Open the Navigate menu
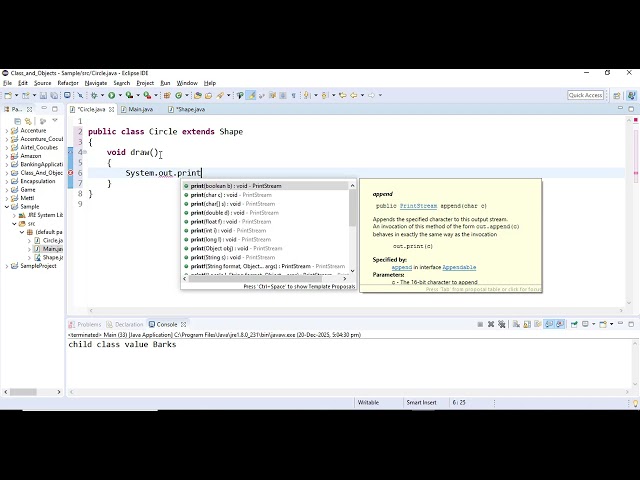The height and width of the screenshot is (480, 640). tap(96, 83)
